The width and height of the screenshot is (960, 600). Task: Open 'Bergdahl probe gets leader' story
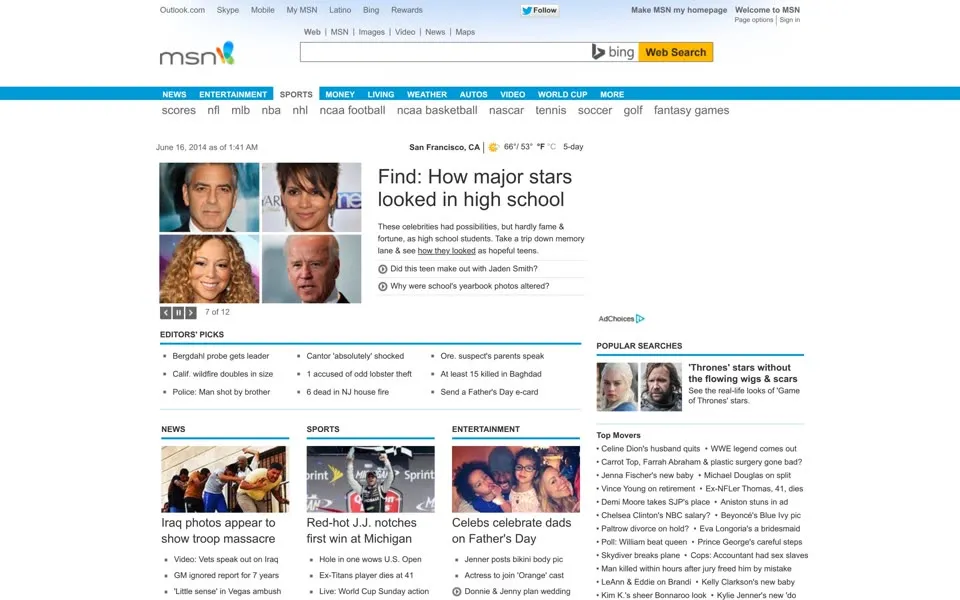(x=220, y=356)
